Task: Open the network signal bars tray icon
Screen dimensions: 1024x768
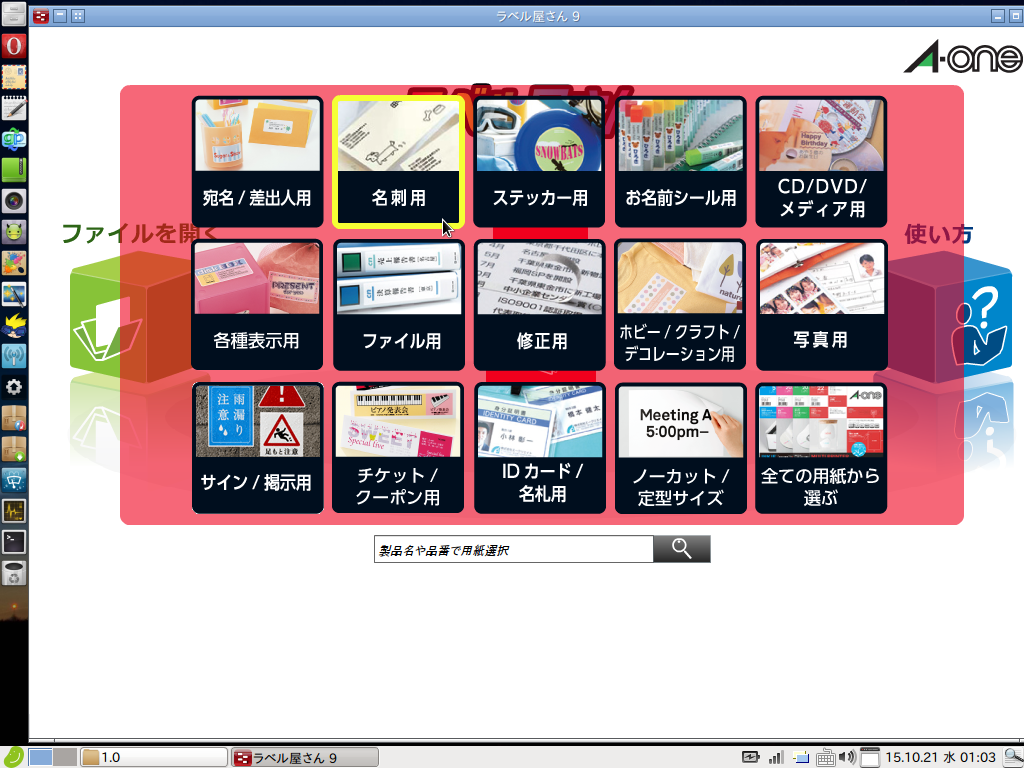Action: pyautogui.click(x=776, y=758)
